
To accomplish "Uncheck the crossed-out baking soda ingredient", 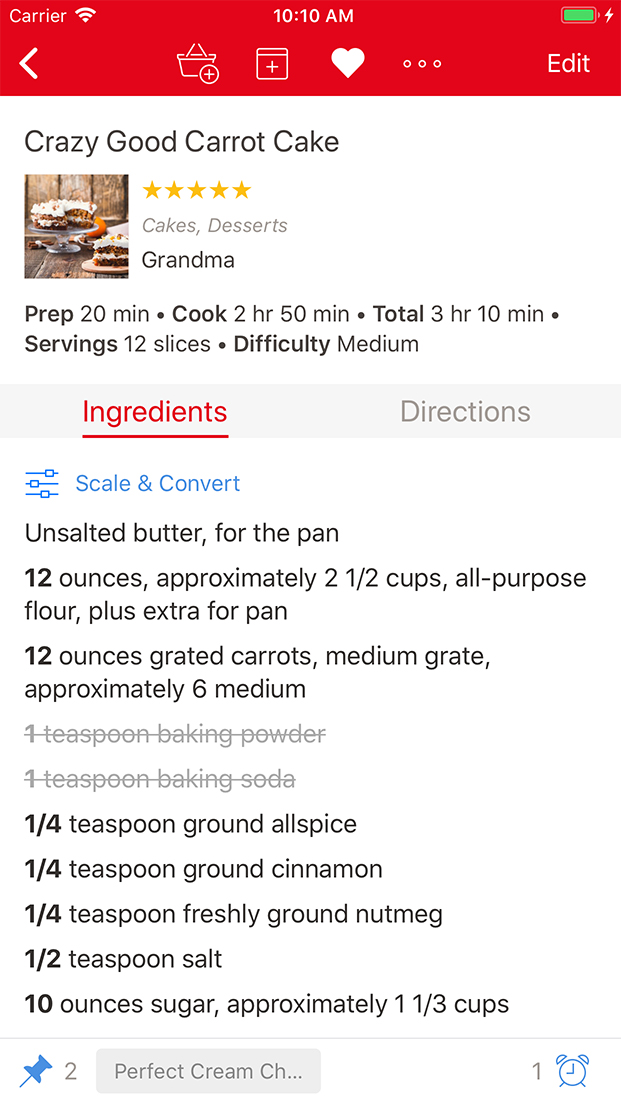I will [x=160, y=779].
